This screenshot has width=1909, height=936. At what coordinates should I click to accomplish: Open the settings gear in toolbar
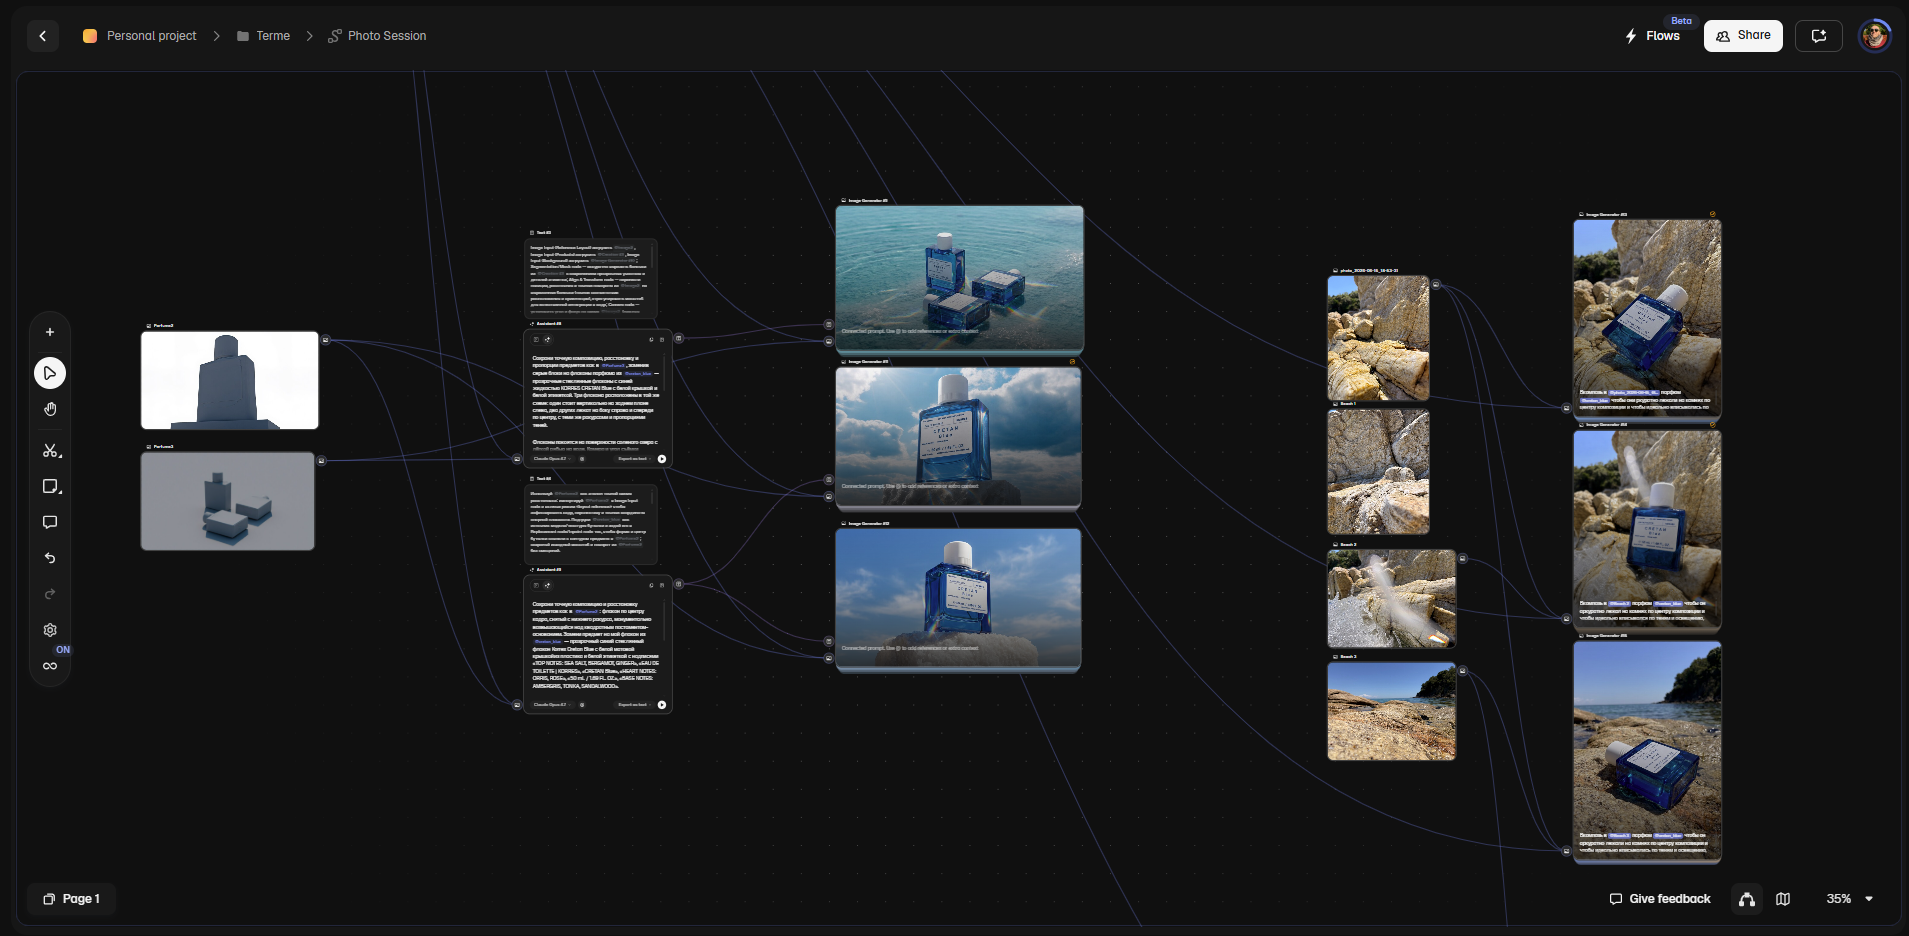point(50,630)
